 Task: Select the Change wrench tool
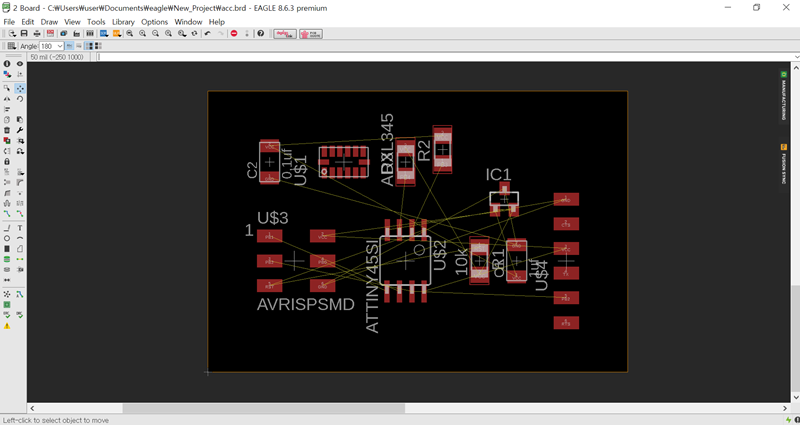[x=20, y=130]
